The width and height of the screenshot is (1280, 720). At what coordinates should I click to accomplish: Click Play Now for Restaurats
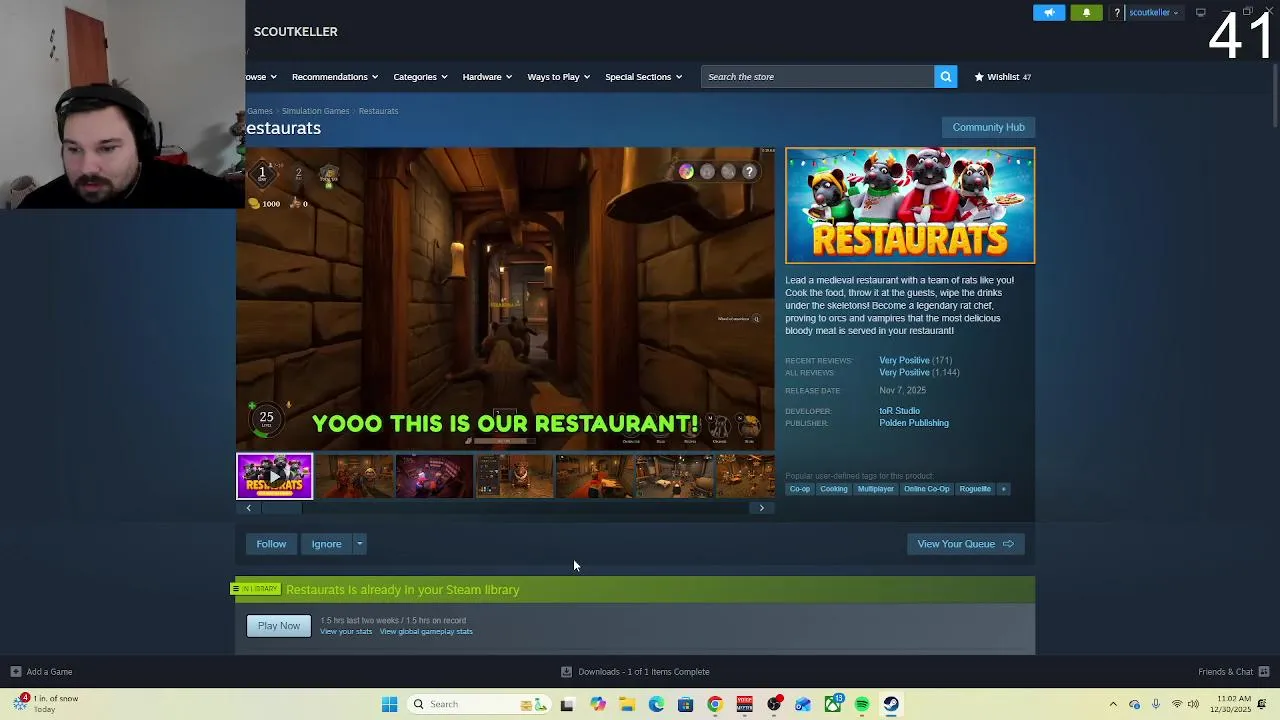pyautogui.click(x=279, y=626)
